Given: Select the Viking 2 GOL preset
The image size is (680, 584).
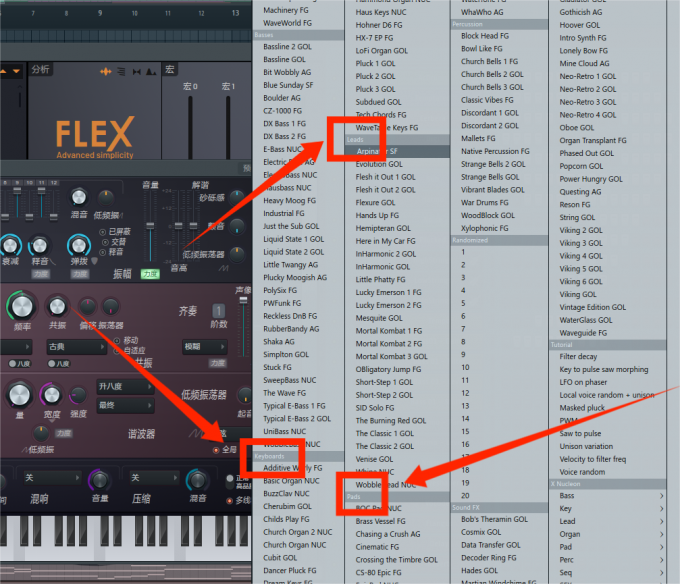Looking at the screenshot, I should coord(580,230).
